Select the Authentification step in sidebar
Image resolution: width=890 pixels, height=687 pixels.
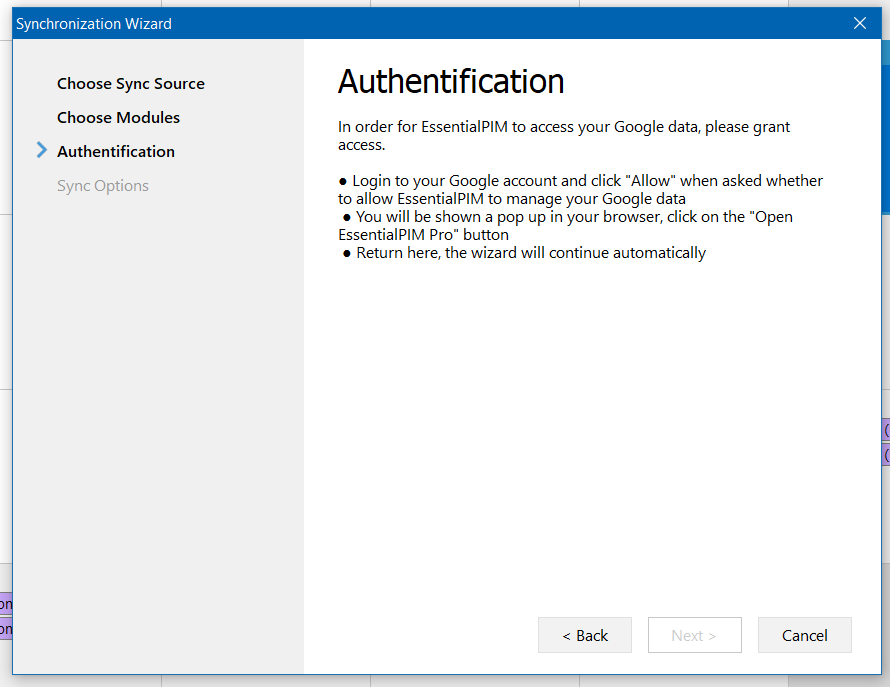tap(116, 152)
